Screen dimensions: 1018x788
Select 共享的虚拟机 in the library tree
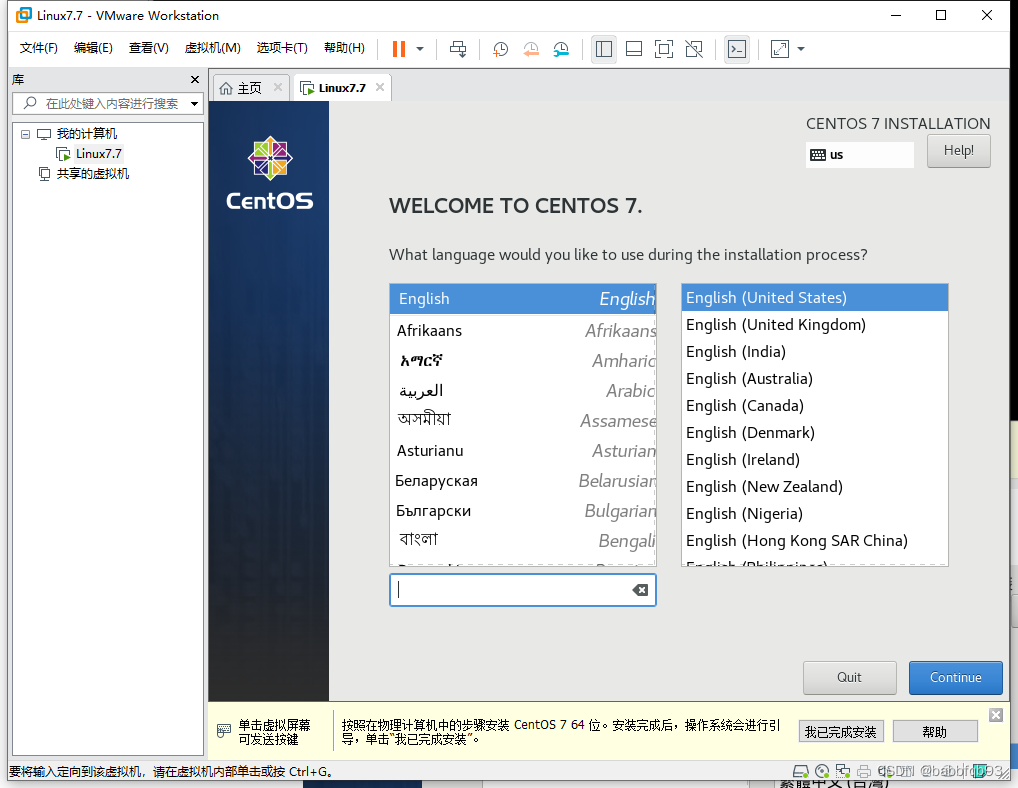[92, 174]
